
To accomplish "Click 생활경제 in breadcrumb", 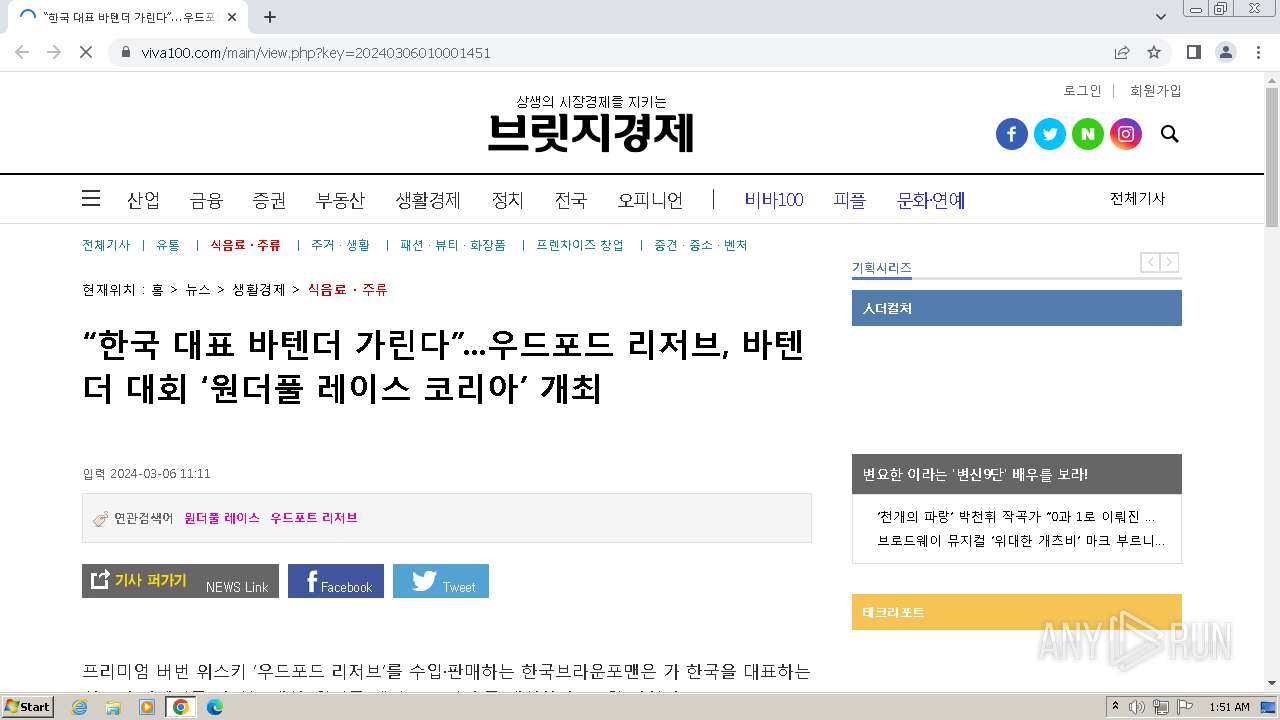I will click(x=259, y=289).
